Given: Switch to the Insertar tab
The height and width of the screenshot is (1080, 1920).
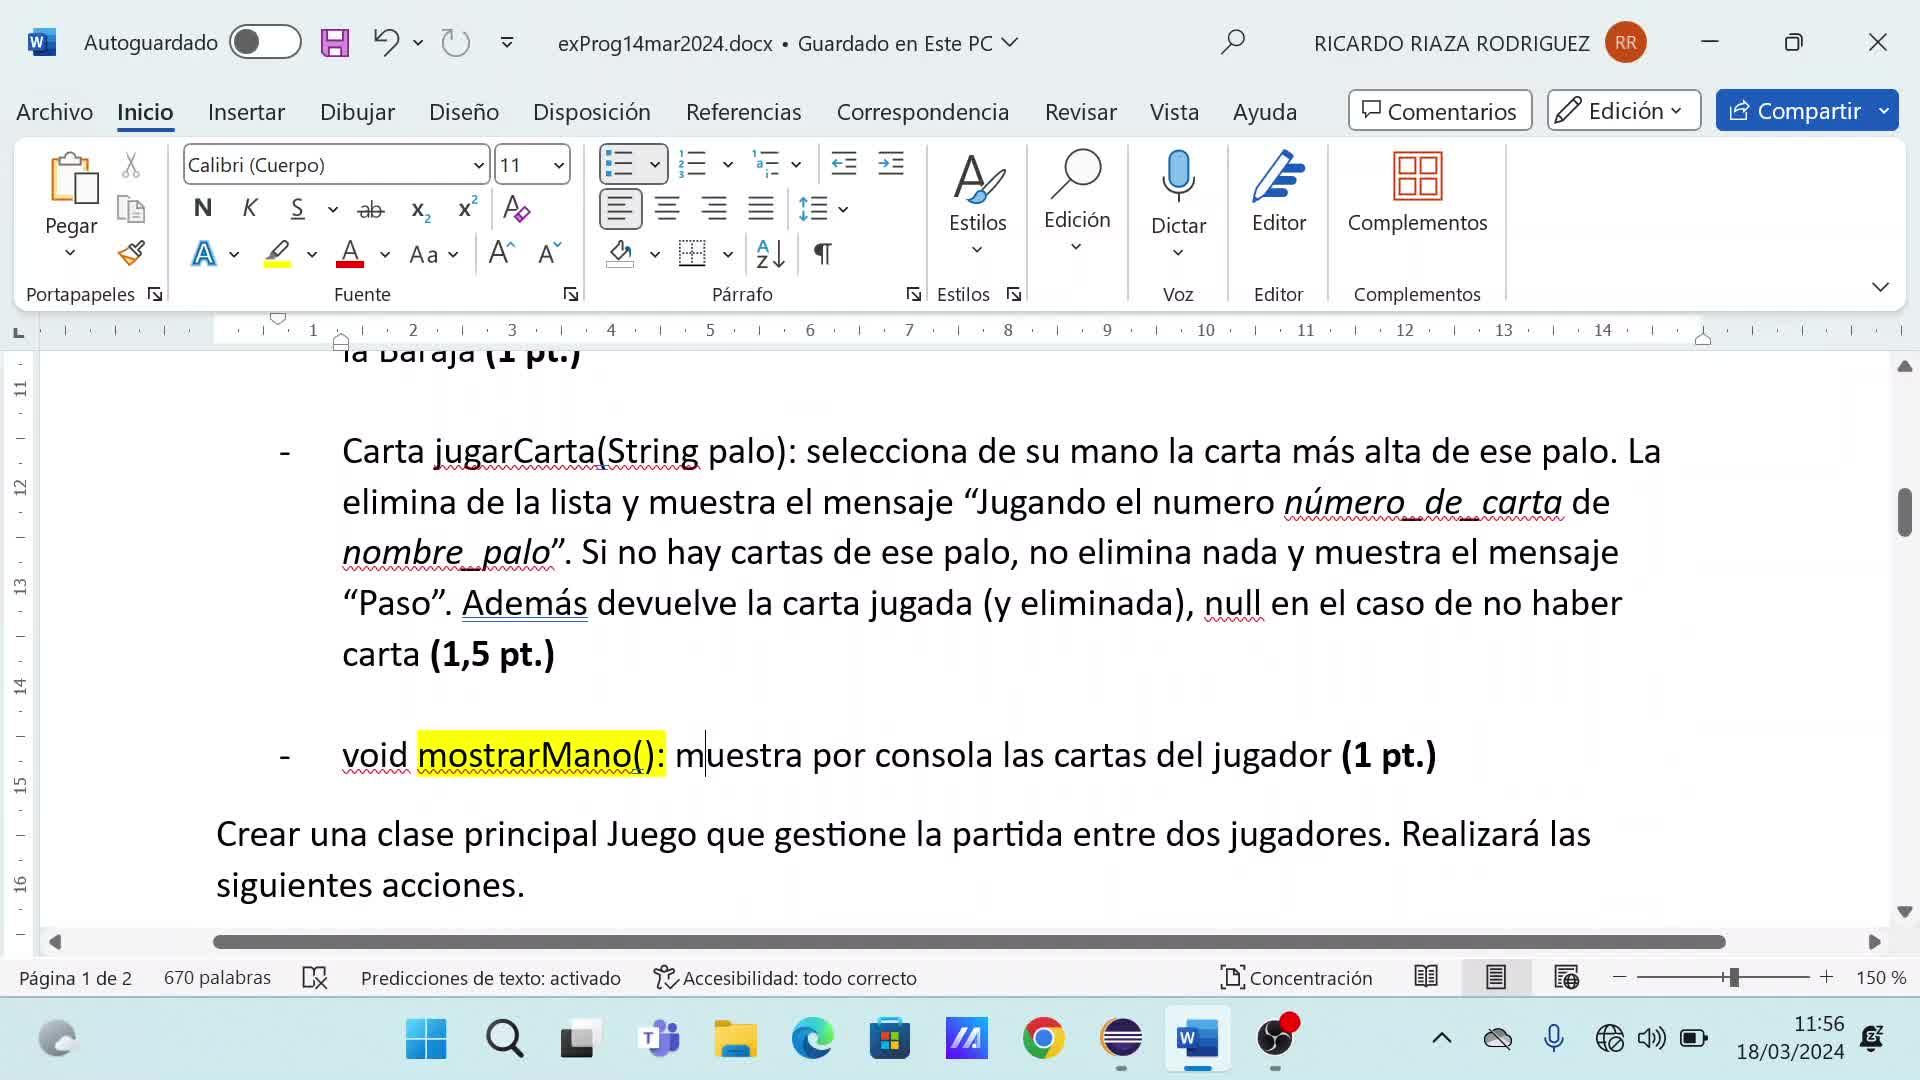Looking at the screenshot, I should tap(246, 112).
